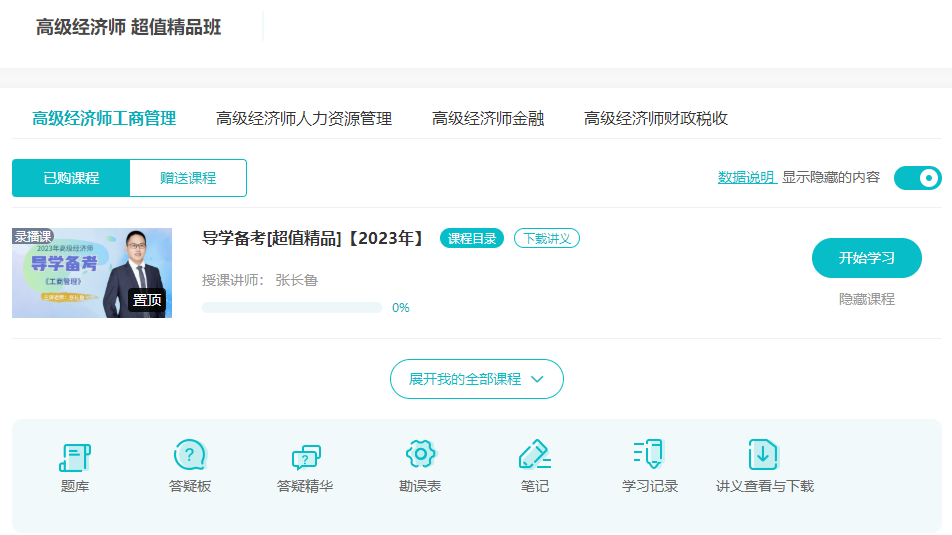Click the 0% course progress bar

[292, 308]
